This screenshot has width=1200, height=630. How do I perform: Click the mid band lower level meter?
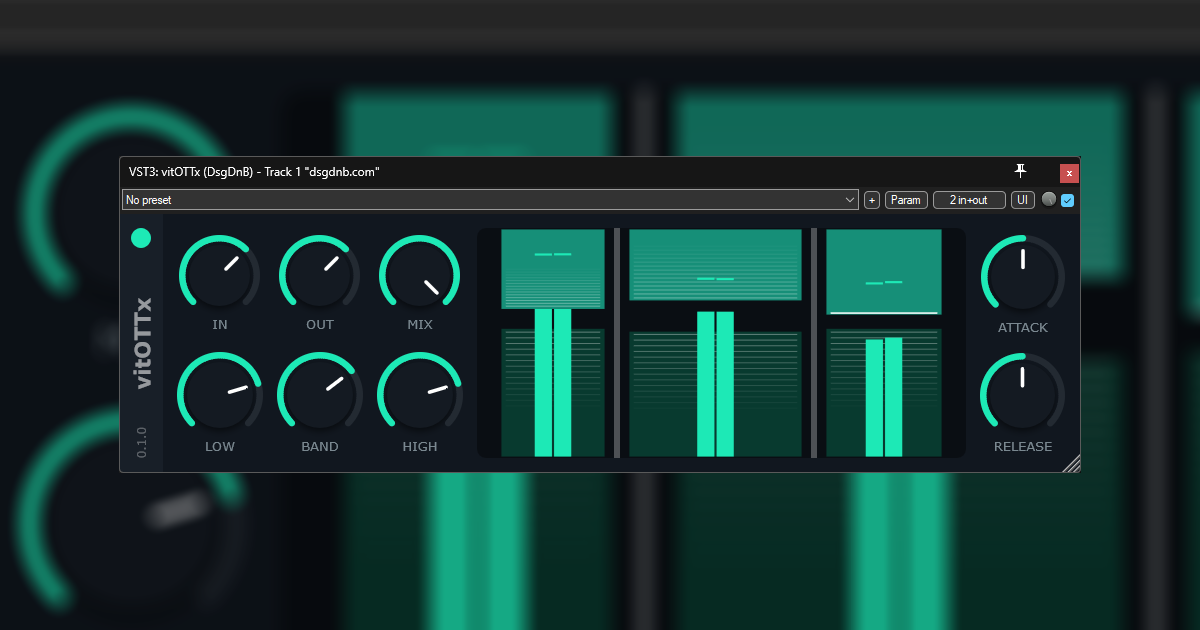pyautogui.click(x=715, y=395)
